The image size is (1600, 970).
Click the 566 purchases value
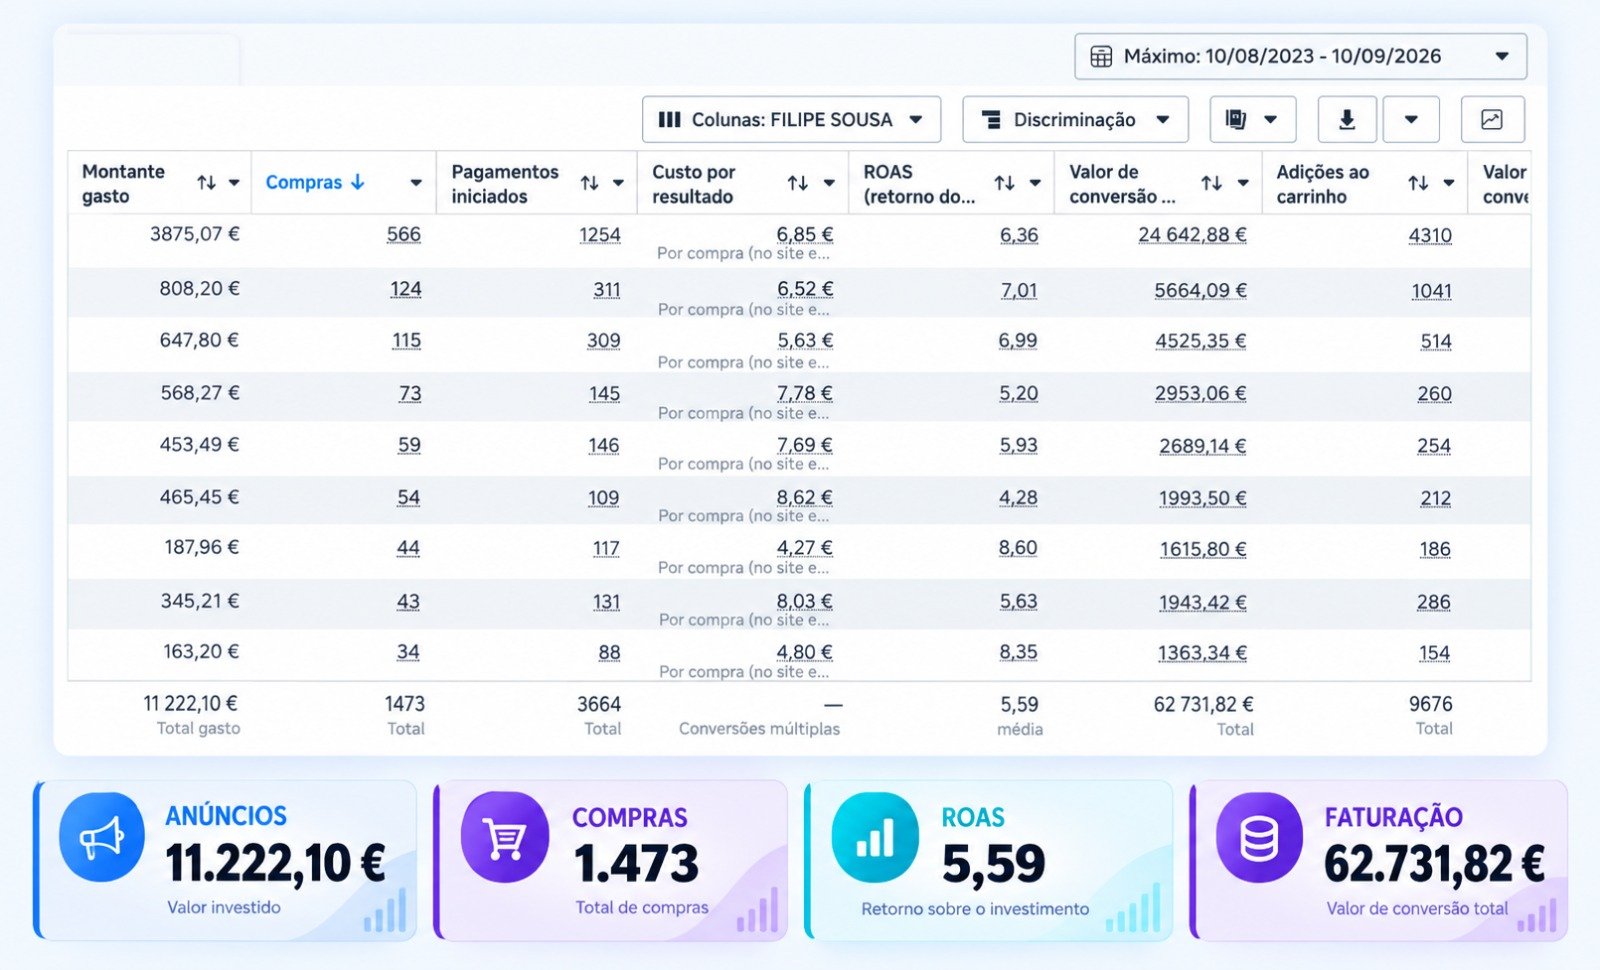point(404,234)
